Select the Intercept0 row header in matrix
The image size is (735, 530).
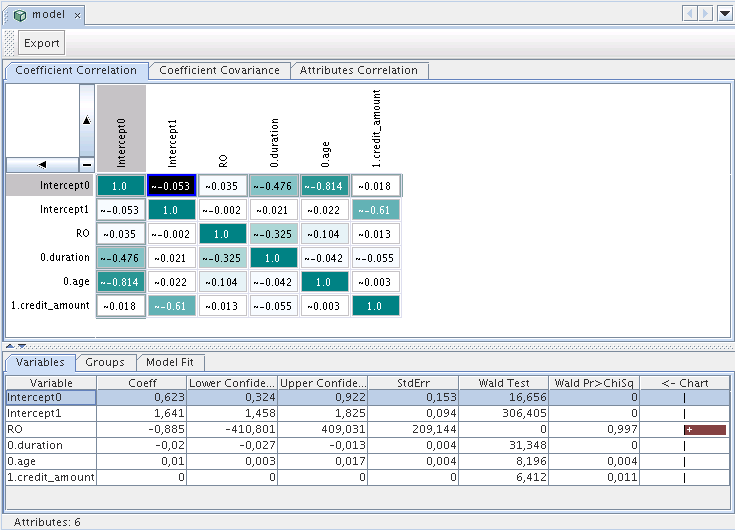(50, 186)
